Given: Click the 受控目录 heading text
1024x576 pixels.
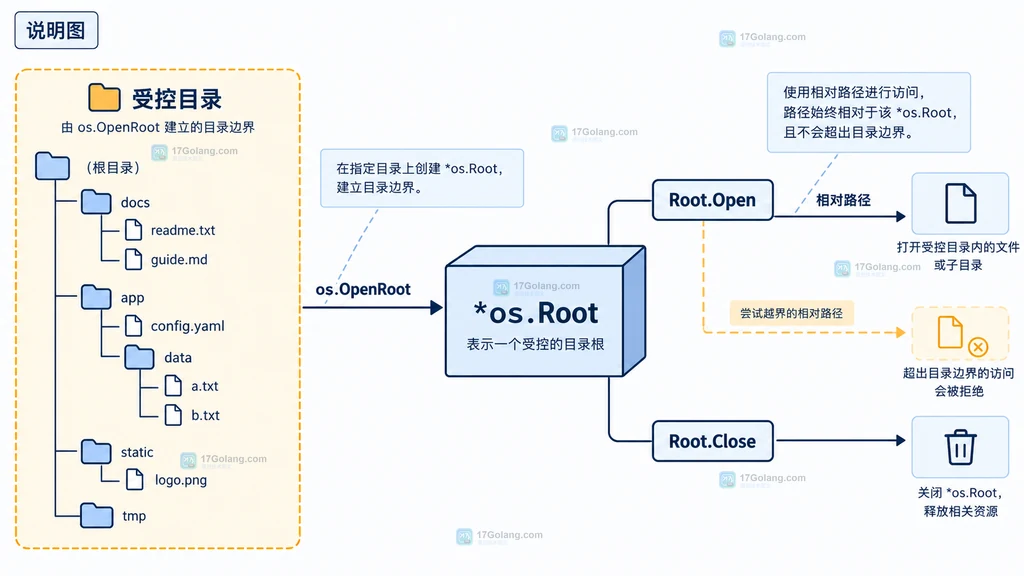Looking at the screenshot, I should click(177, 99).
